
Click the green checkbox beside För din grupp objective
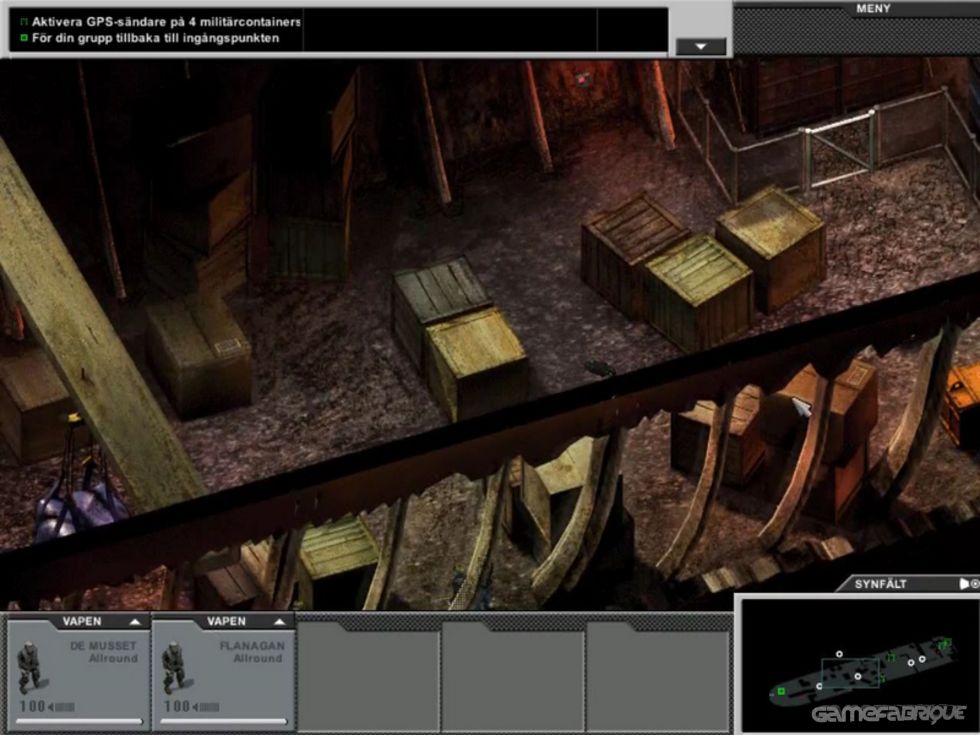pos(24,38)
